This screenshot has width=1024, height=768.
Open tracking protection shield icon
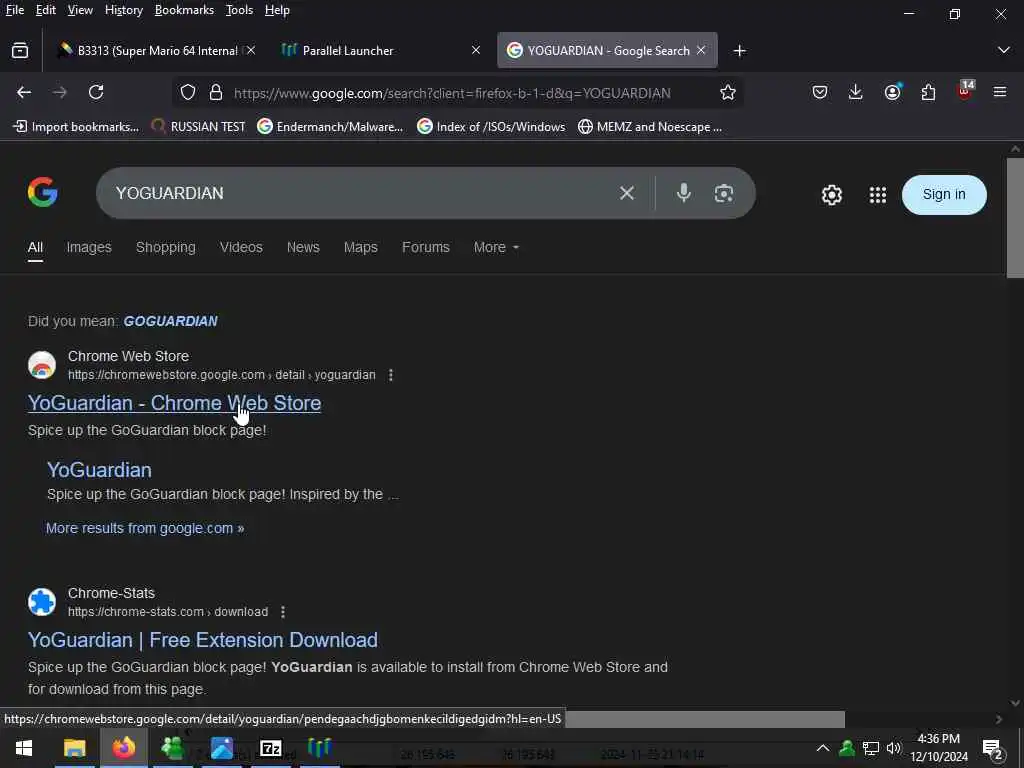pos(188,93)
